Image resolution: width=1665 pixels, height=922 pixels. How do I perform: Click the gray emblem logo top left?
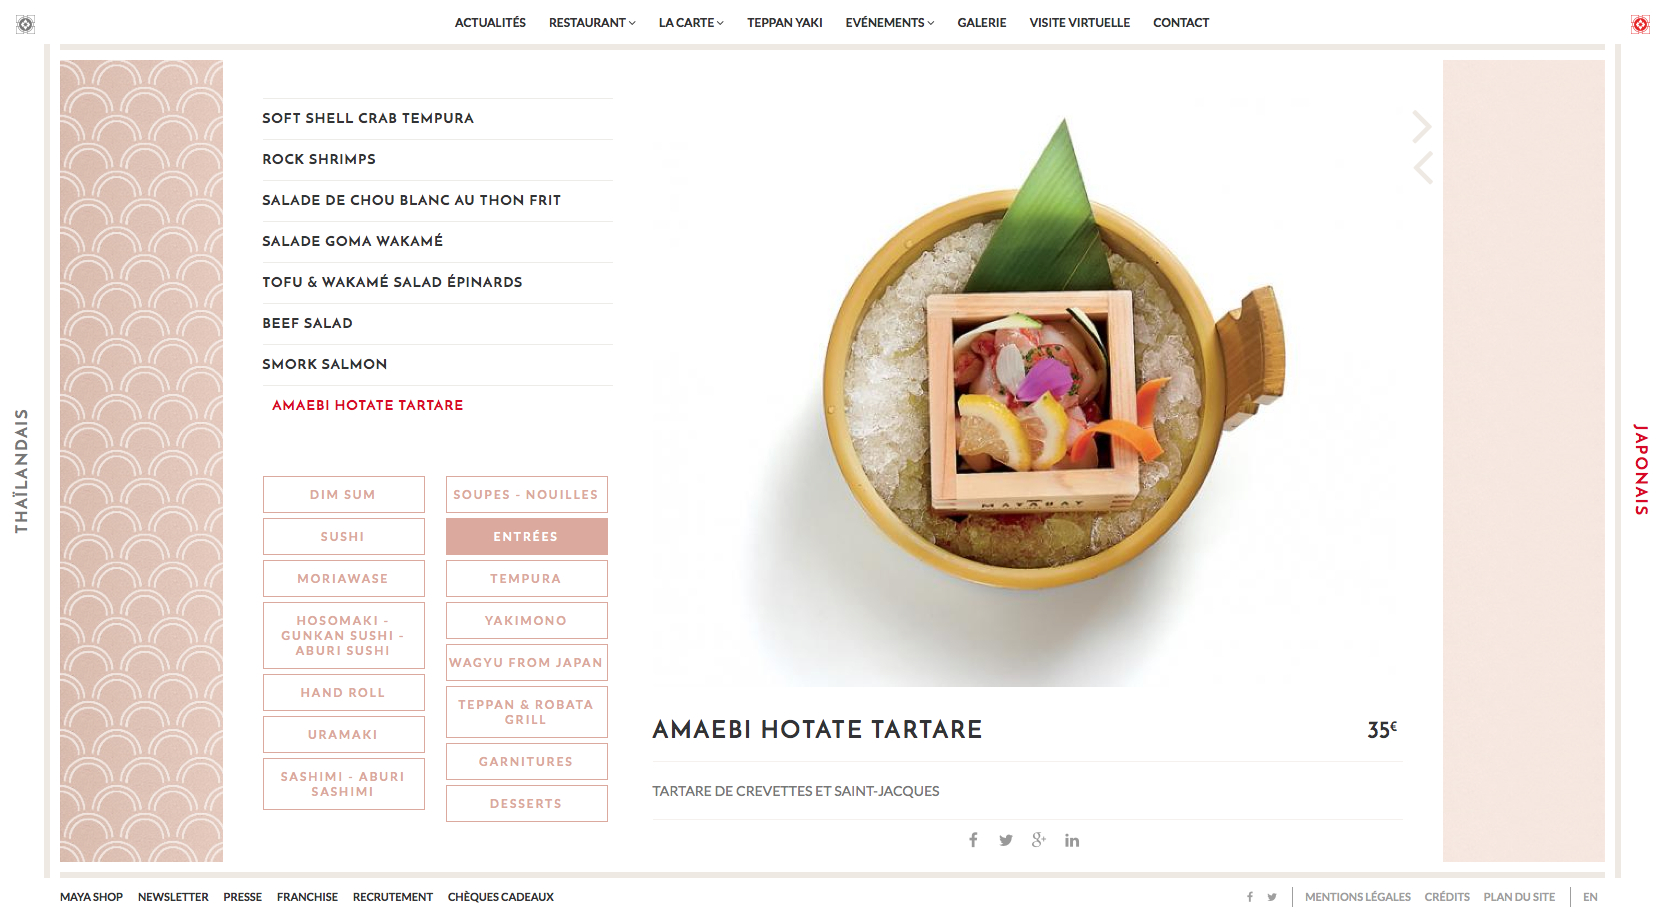point(26,24)
